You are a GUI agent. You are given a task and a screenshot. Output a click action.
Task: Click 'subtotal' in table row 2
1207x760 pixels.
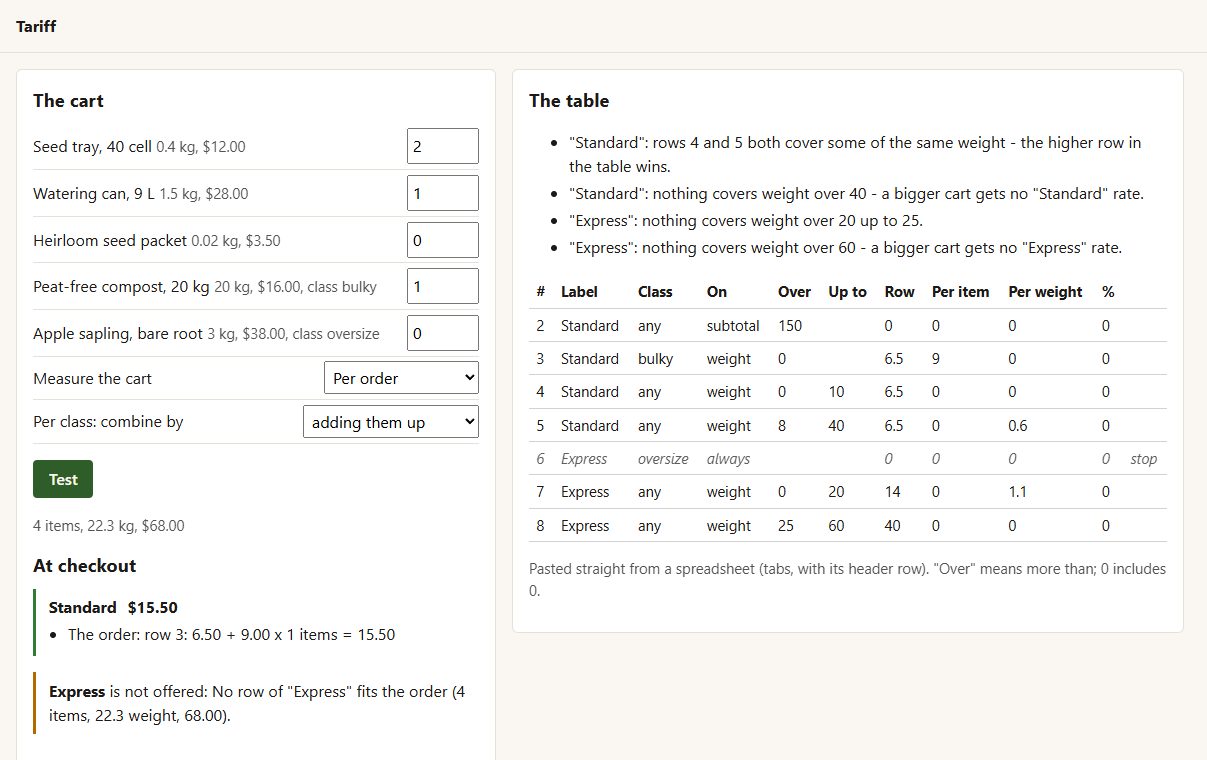coord(733,325)
